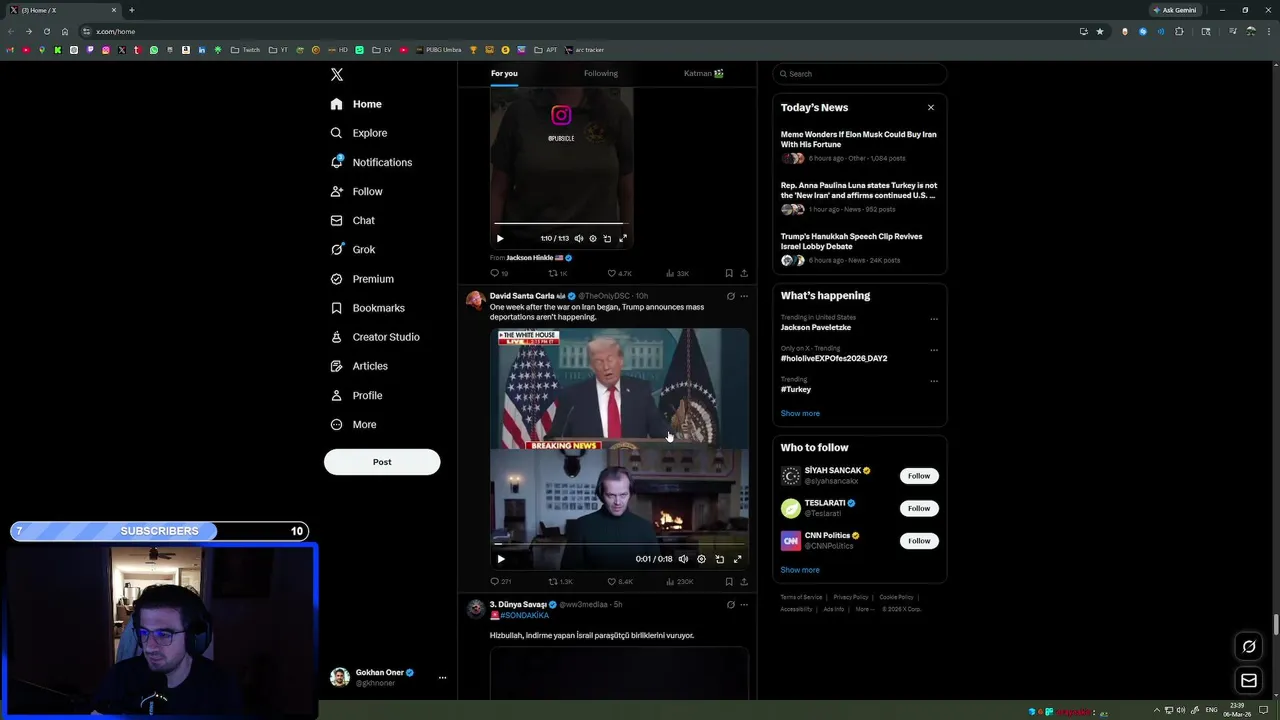Show more under Who to follow
This screenshot has width=1280, height=720.
[x=800, y=570]
